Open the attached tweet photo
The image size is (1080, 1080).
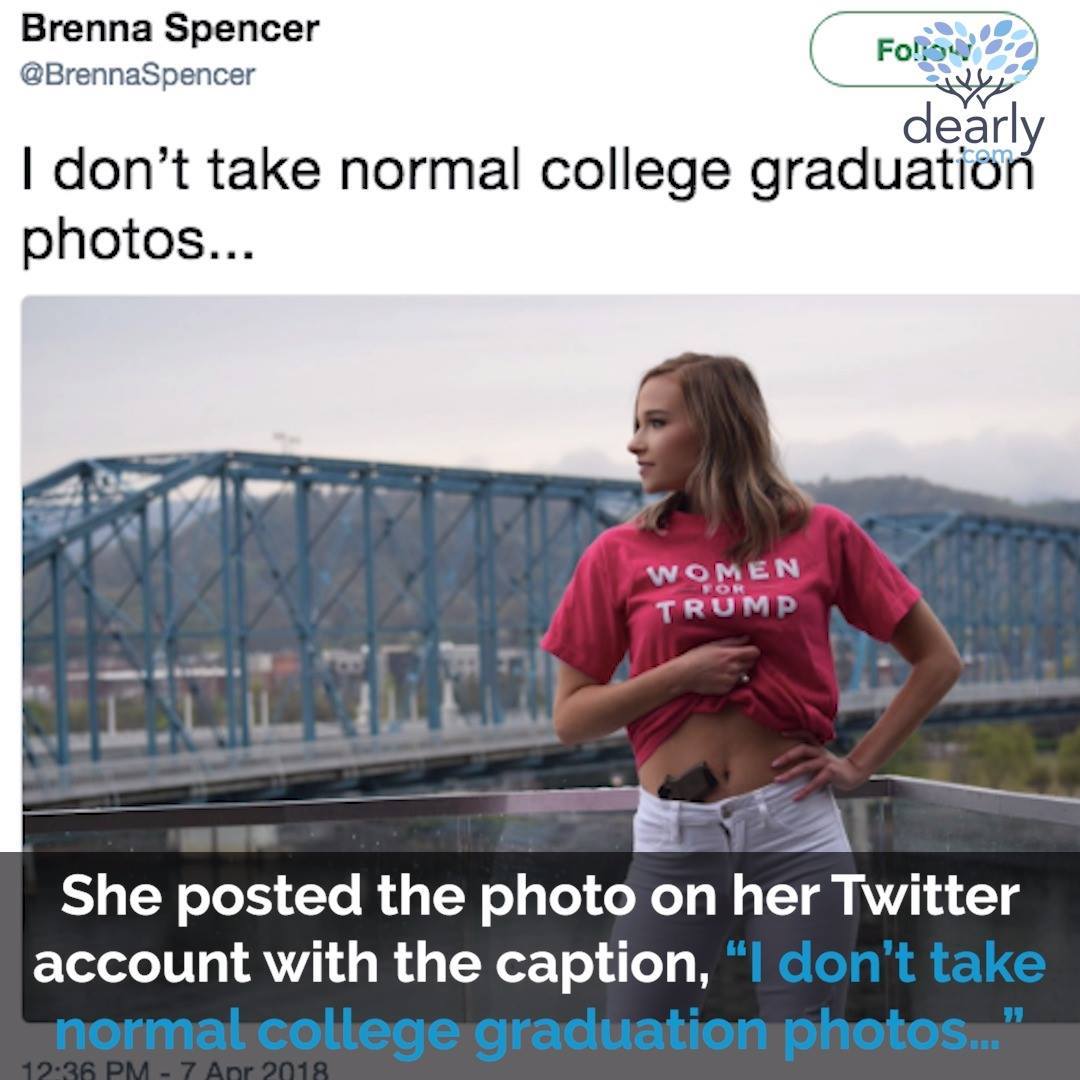(x=551, y=572)
